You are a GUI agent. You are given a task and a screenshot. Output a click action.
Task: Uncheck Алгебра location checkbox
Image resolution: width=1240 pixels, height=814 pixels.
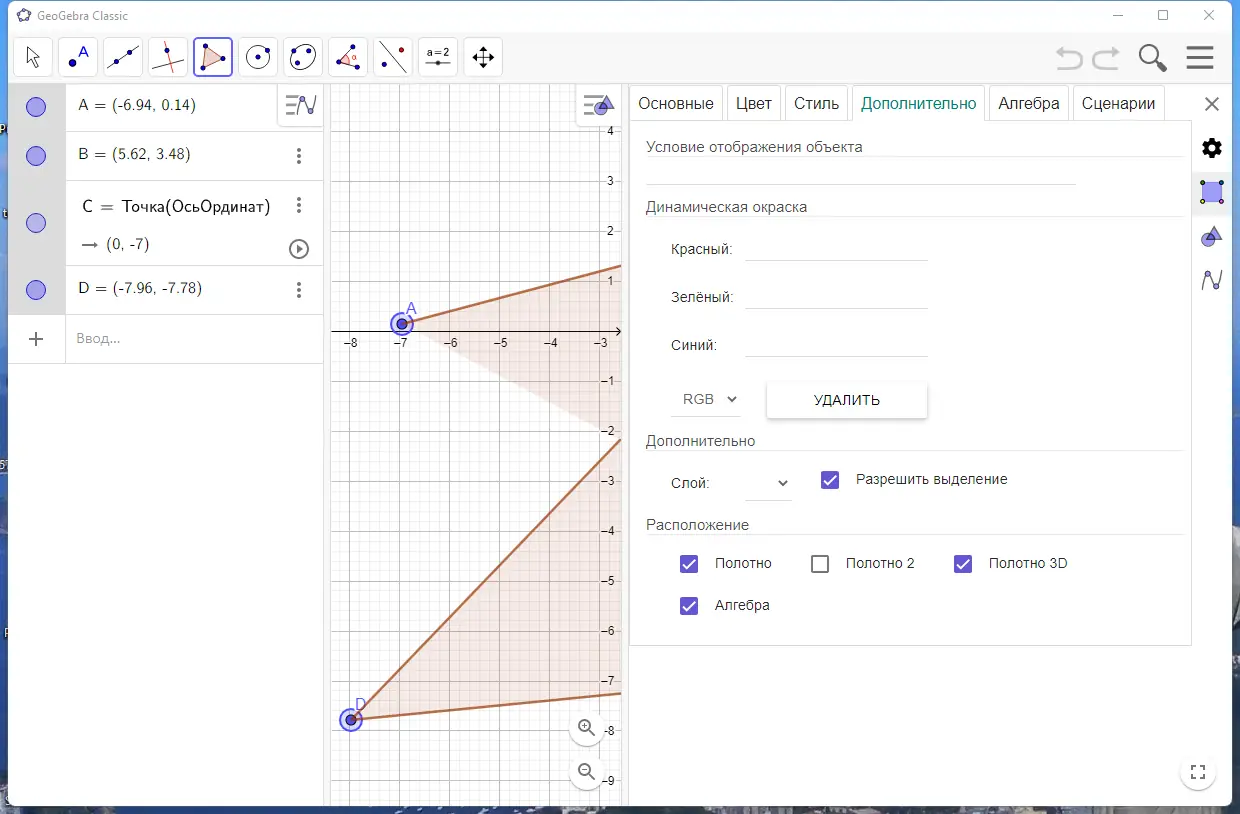coord(689,606)
